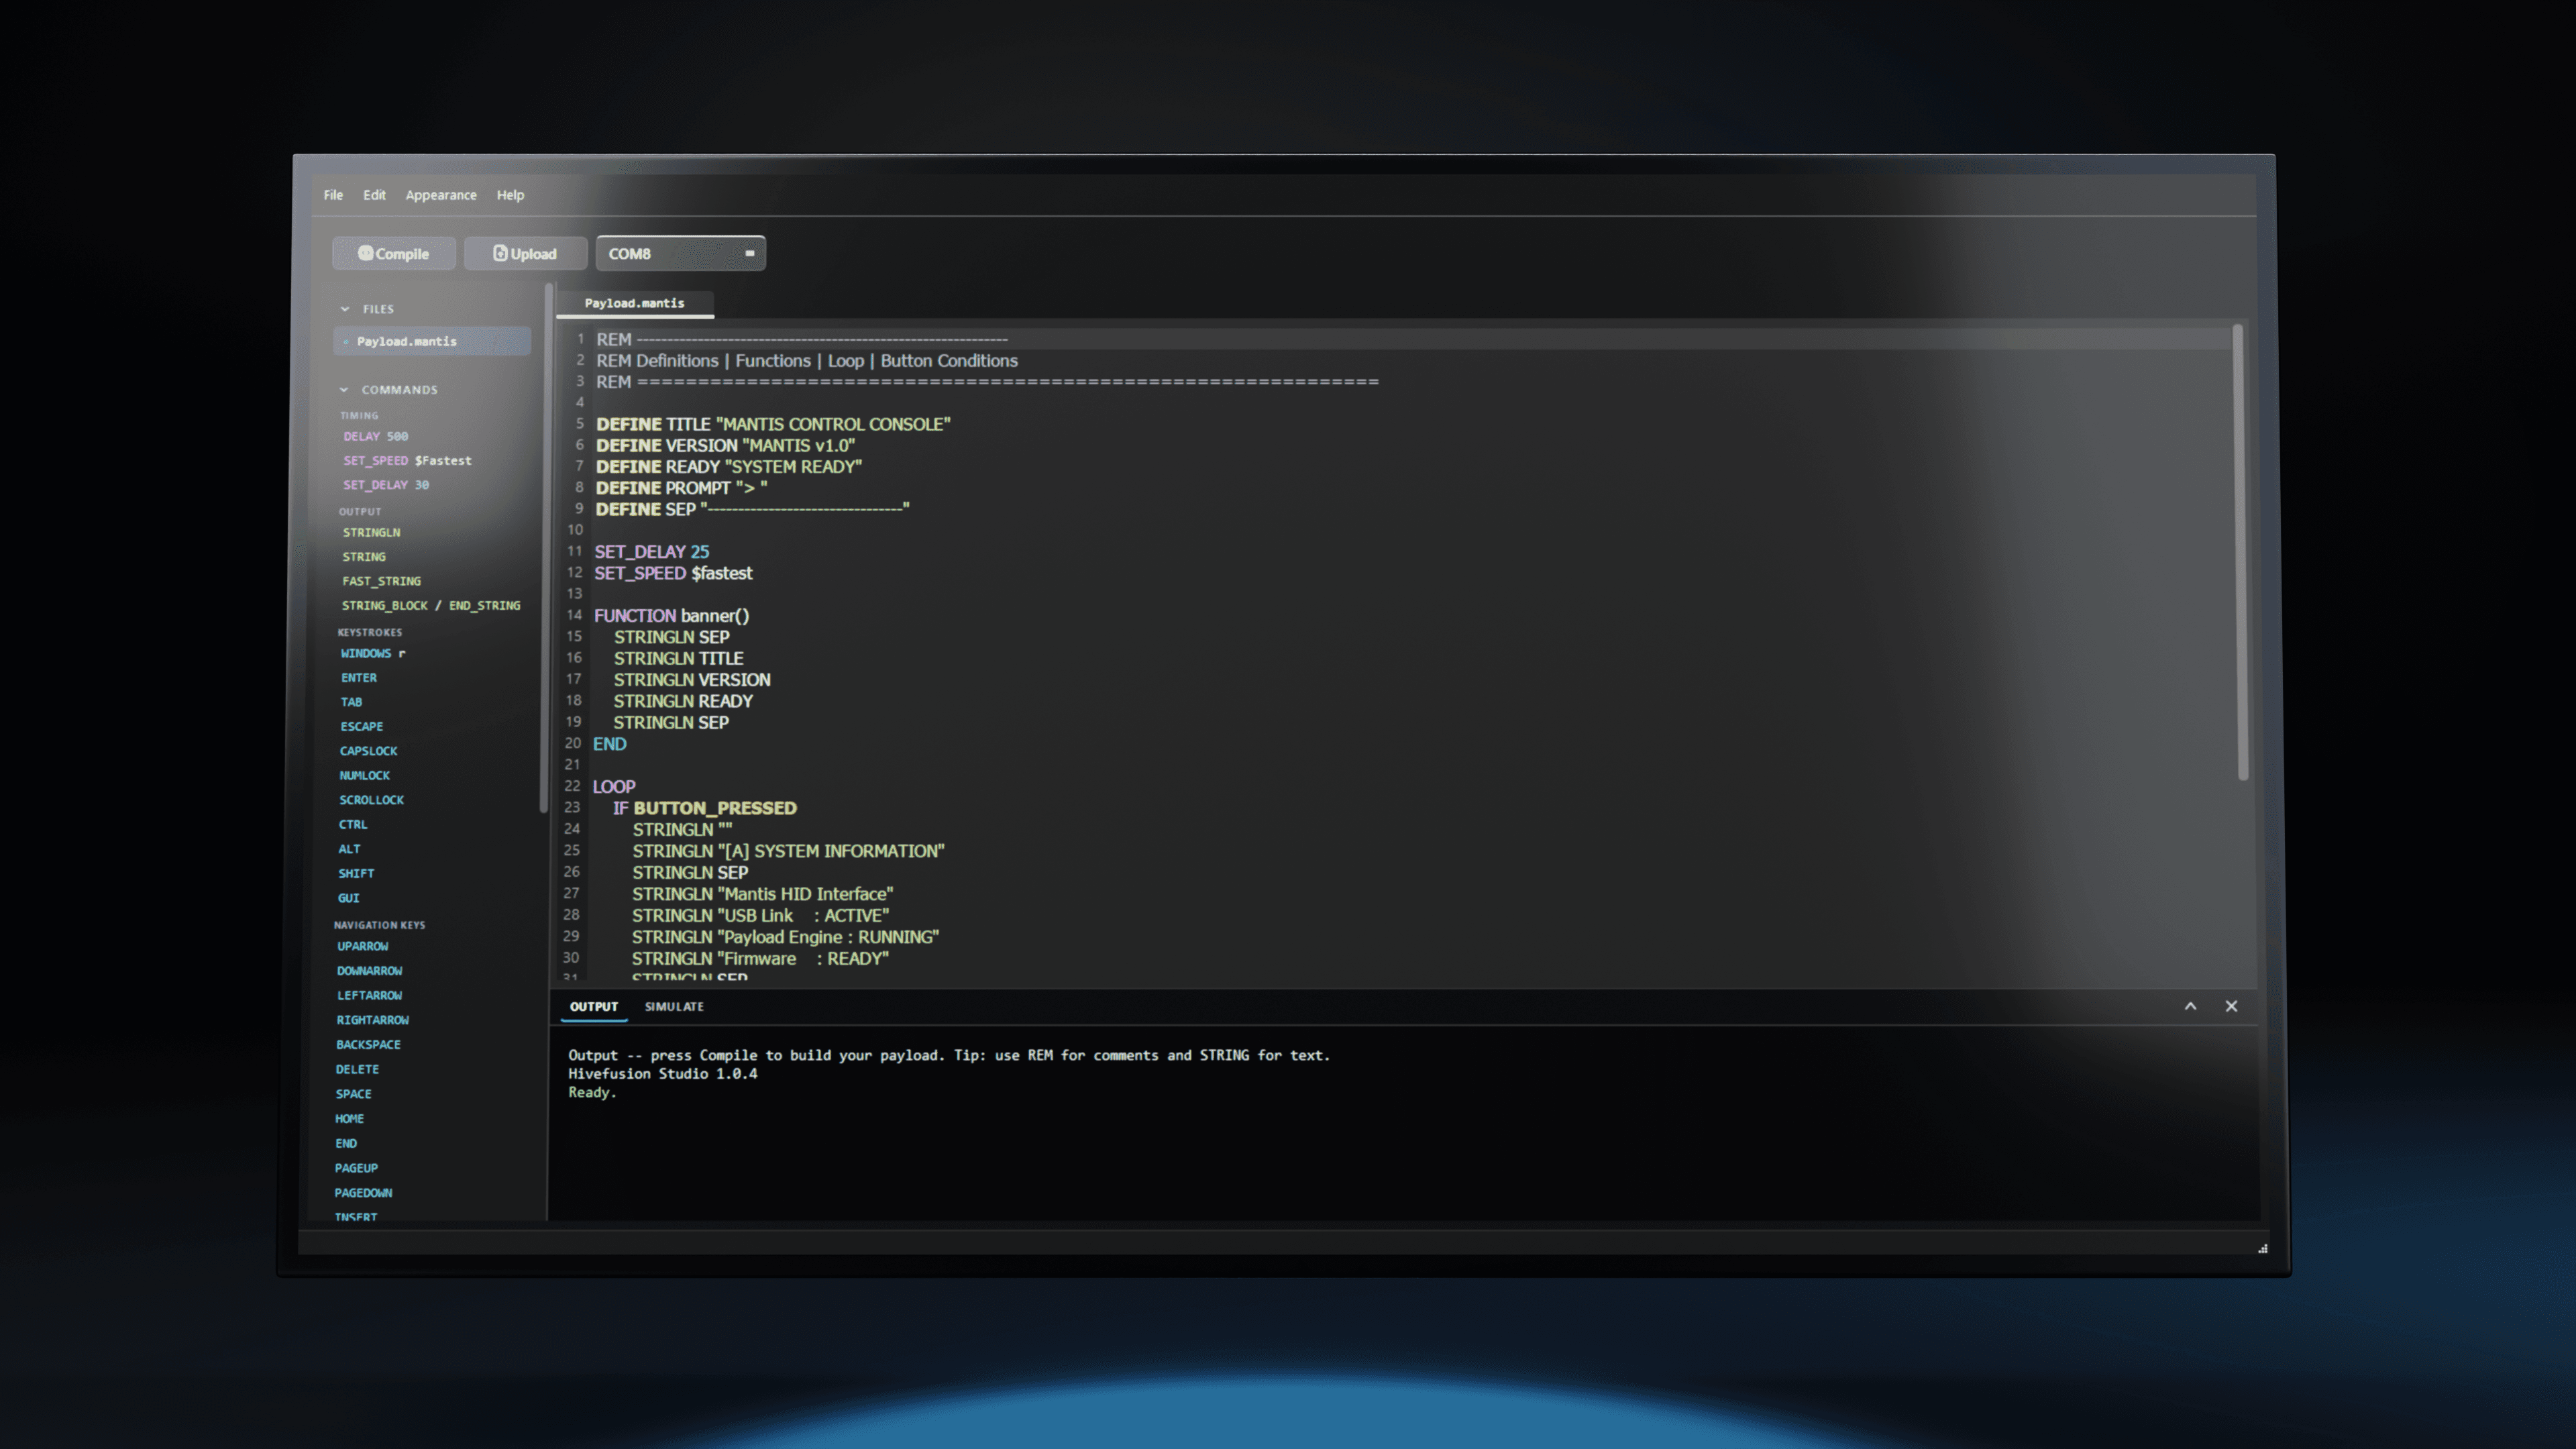The height and width of the screenshot is (1449, 2576).
Task: Insert the CTRL keystroke command
Action: (353, 825)
